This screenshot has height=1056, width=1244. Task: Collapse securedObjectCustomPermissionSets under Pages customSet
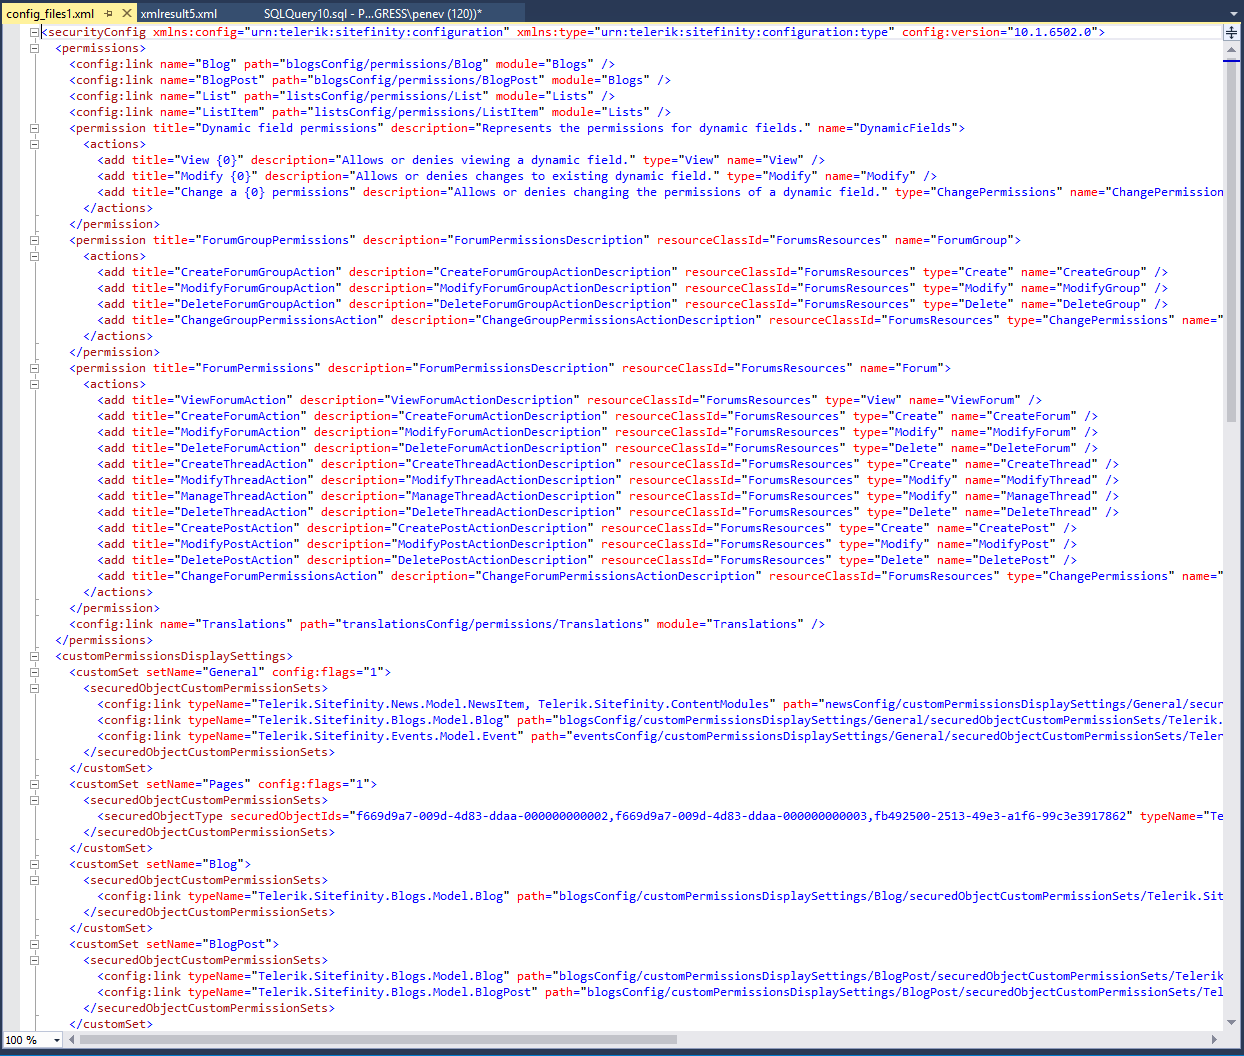tap(34, 800)
